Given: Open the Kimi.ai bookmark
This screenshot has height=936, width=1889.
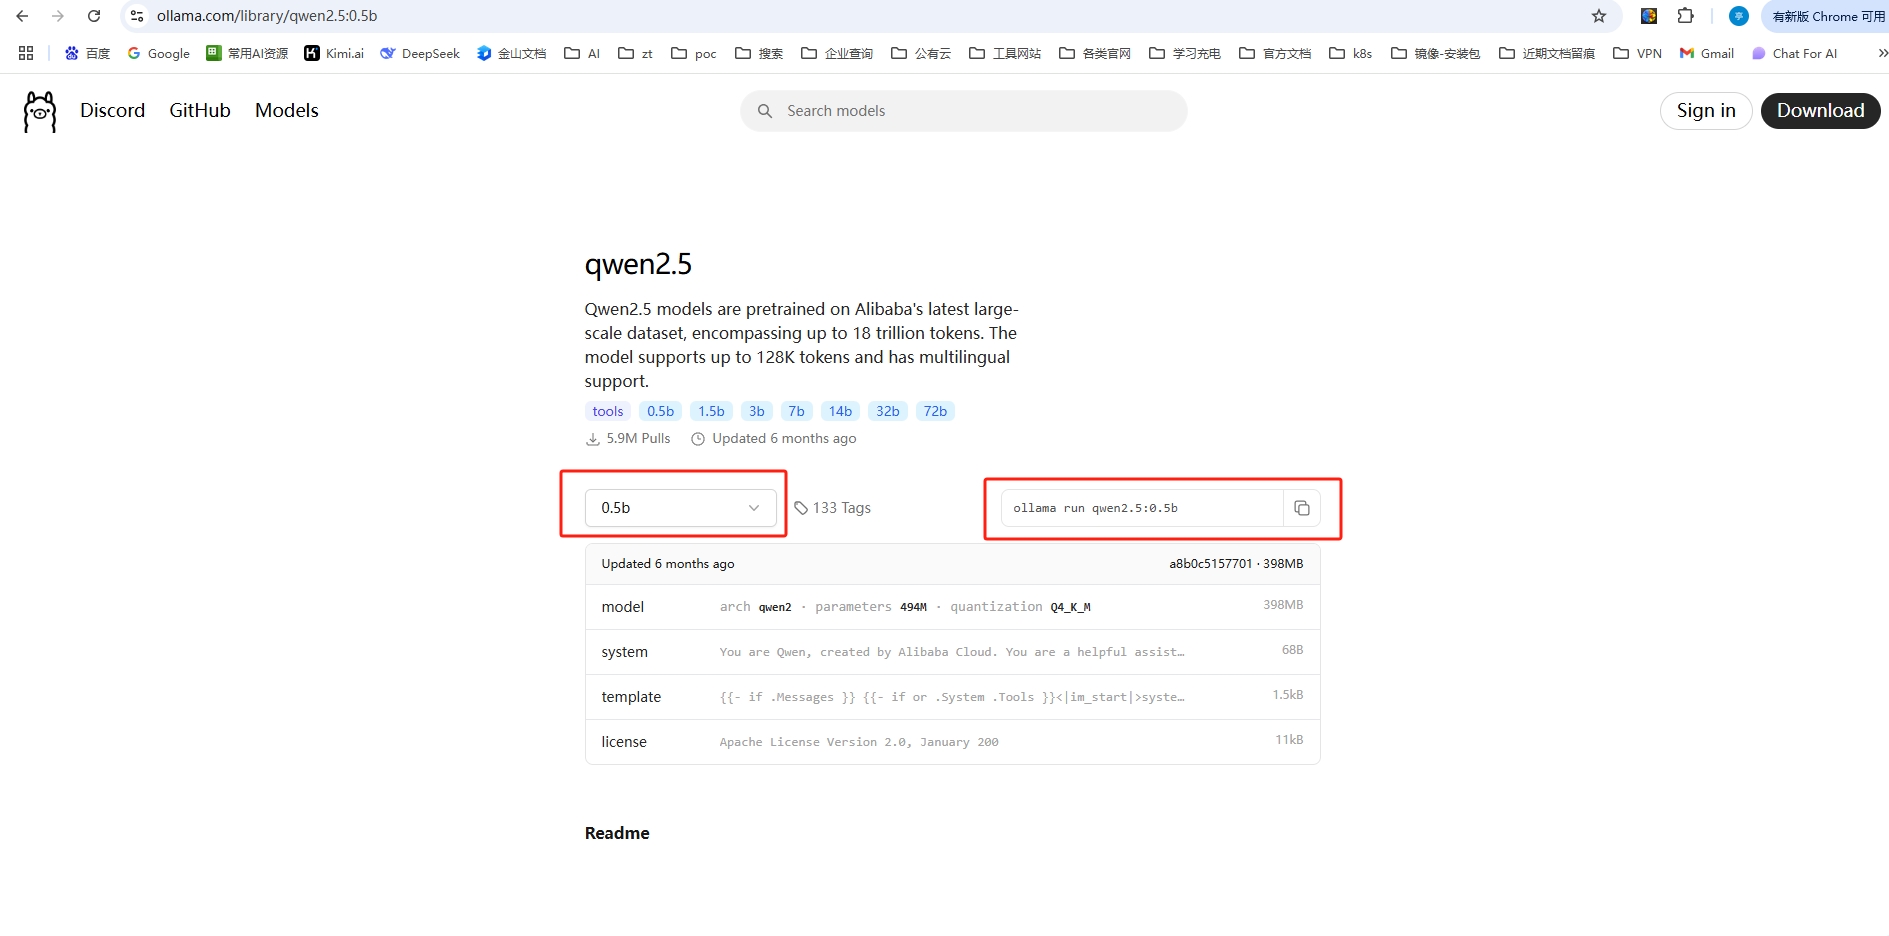Looking at the screenshot, I should coord(334,53).
